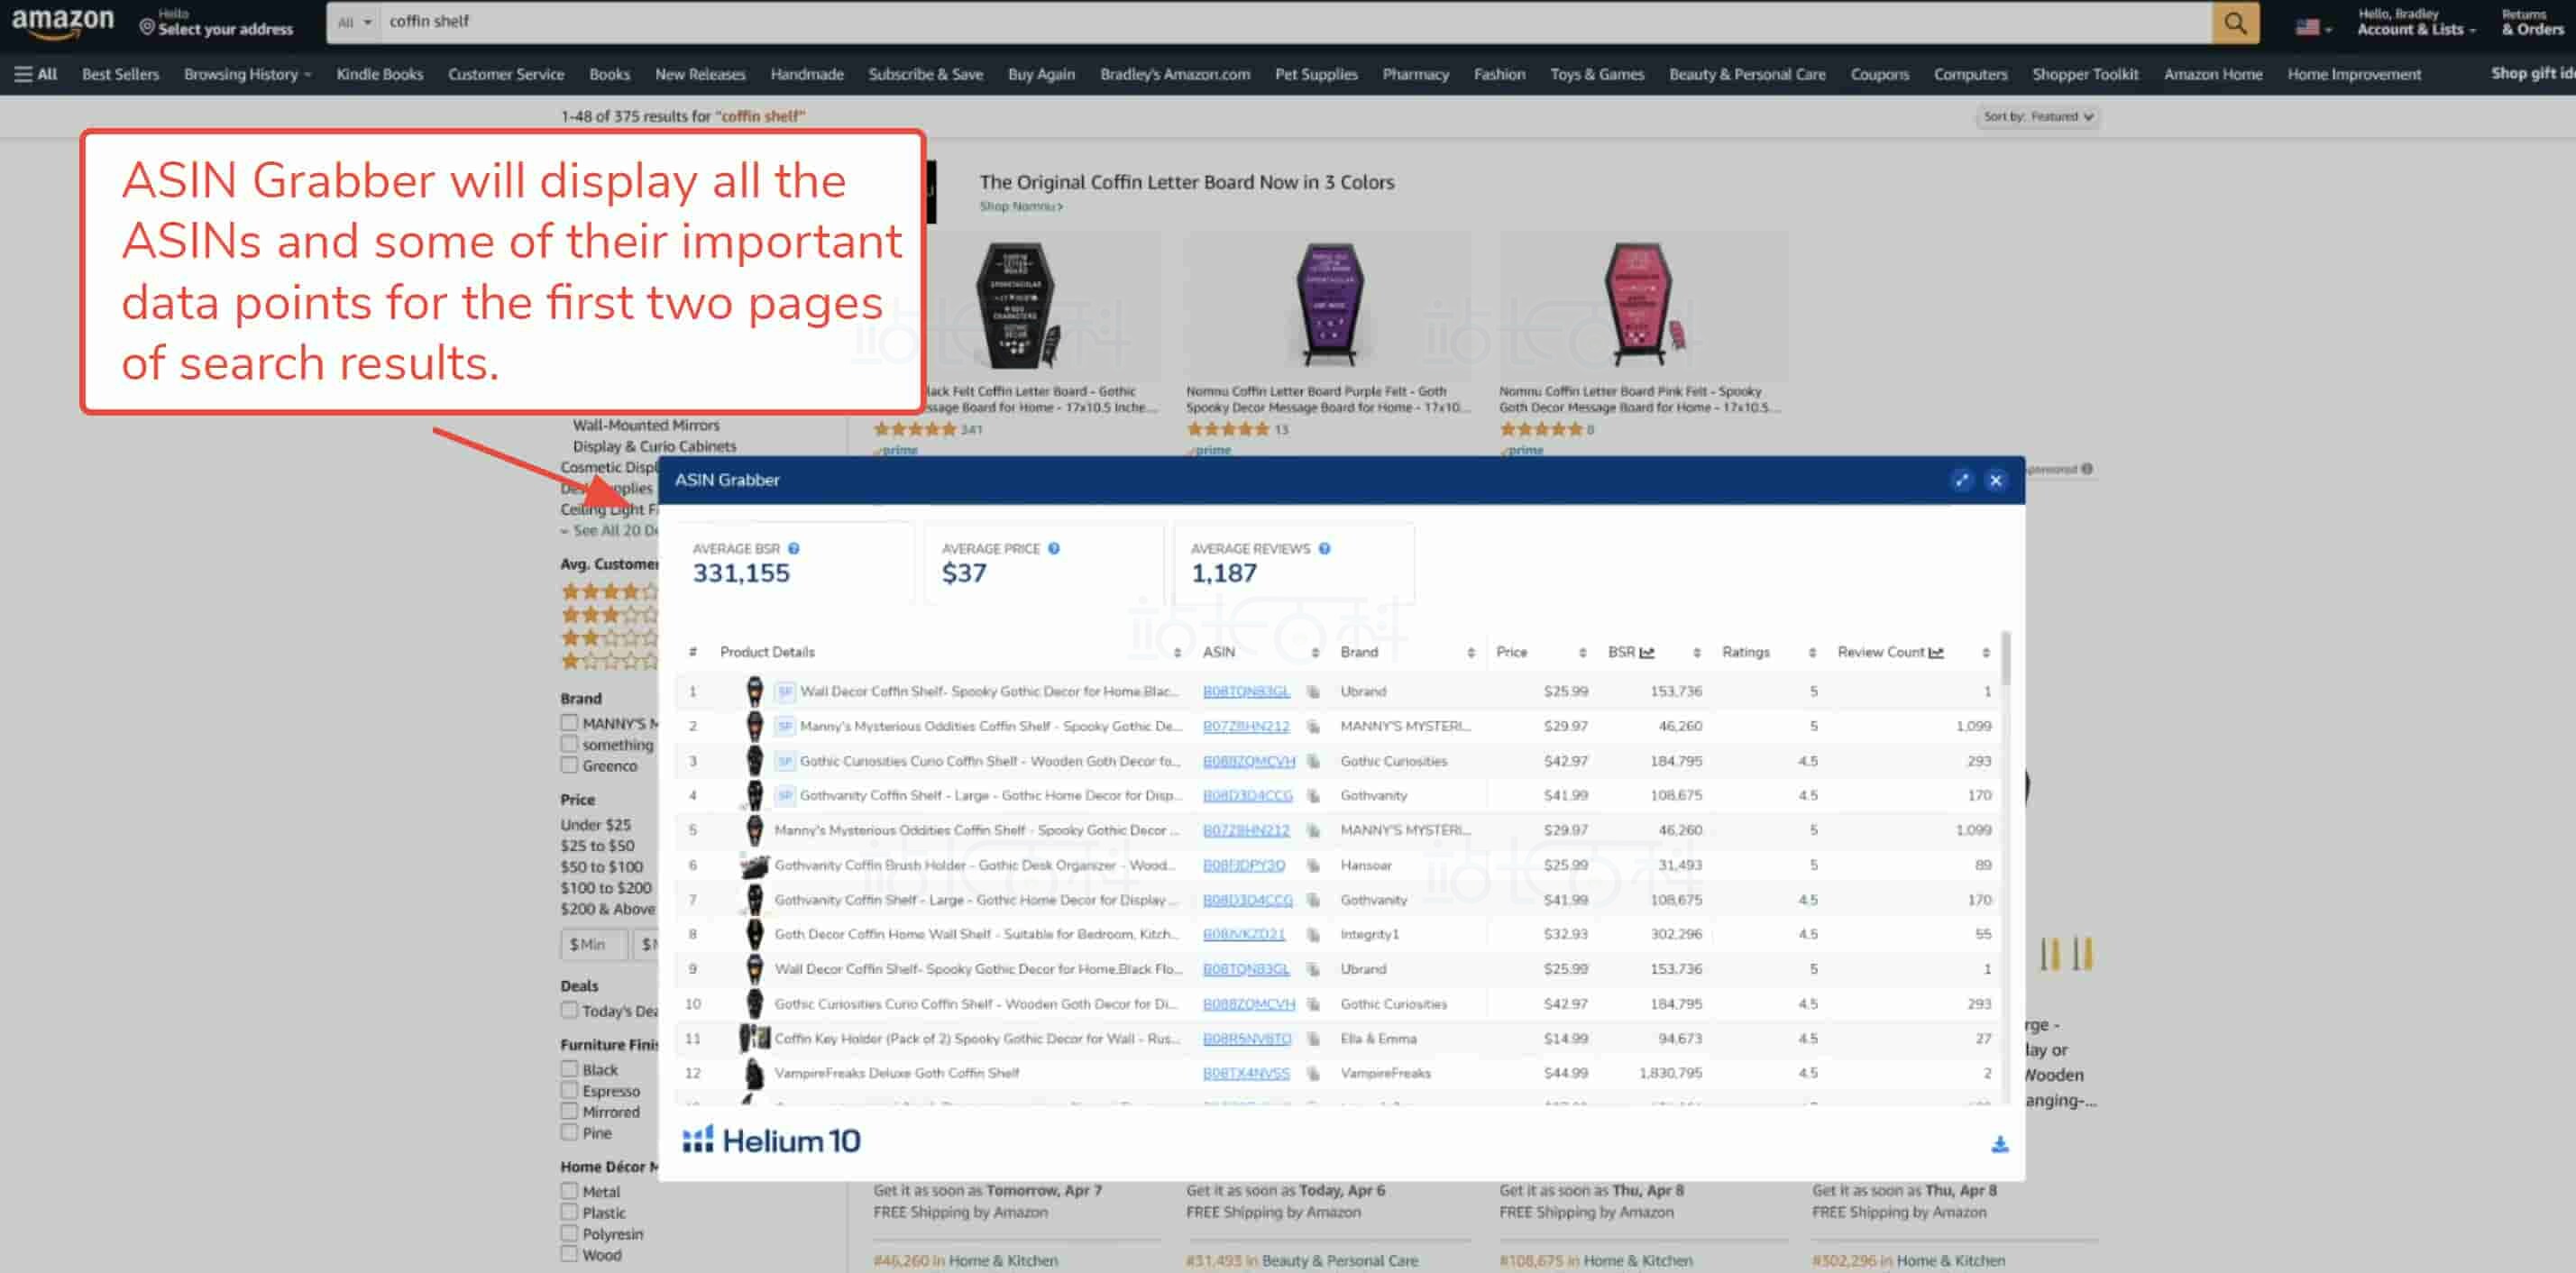This screenshot has width=2576, height=1273.
Task: Open the Sort by Featured dropdown
Action: [2037, 117]
